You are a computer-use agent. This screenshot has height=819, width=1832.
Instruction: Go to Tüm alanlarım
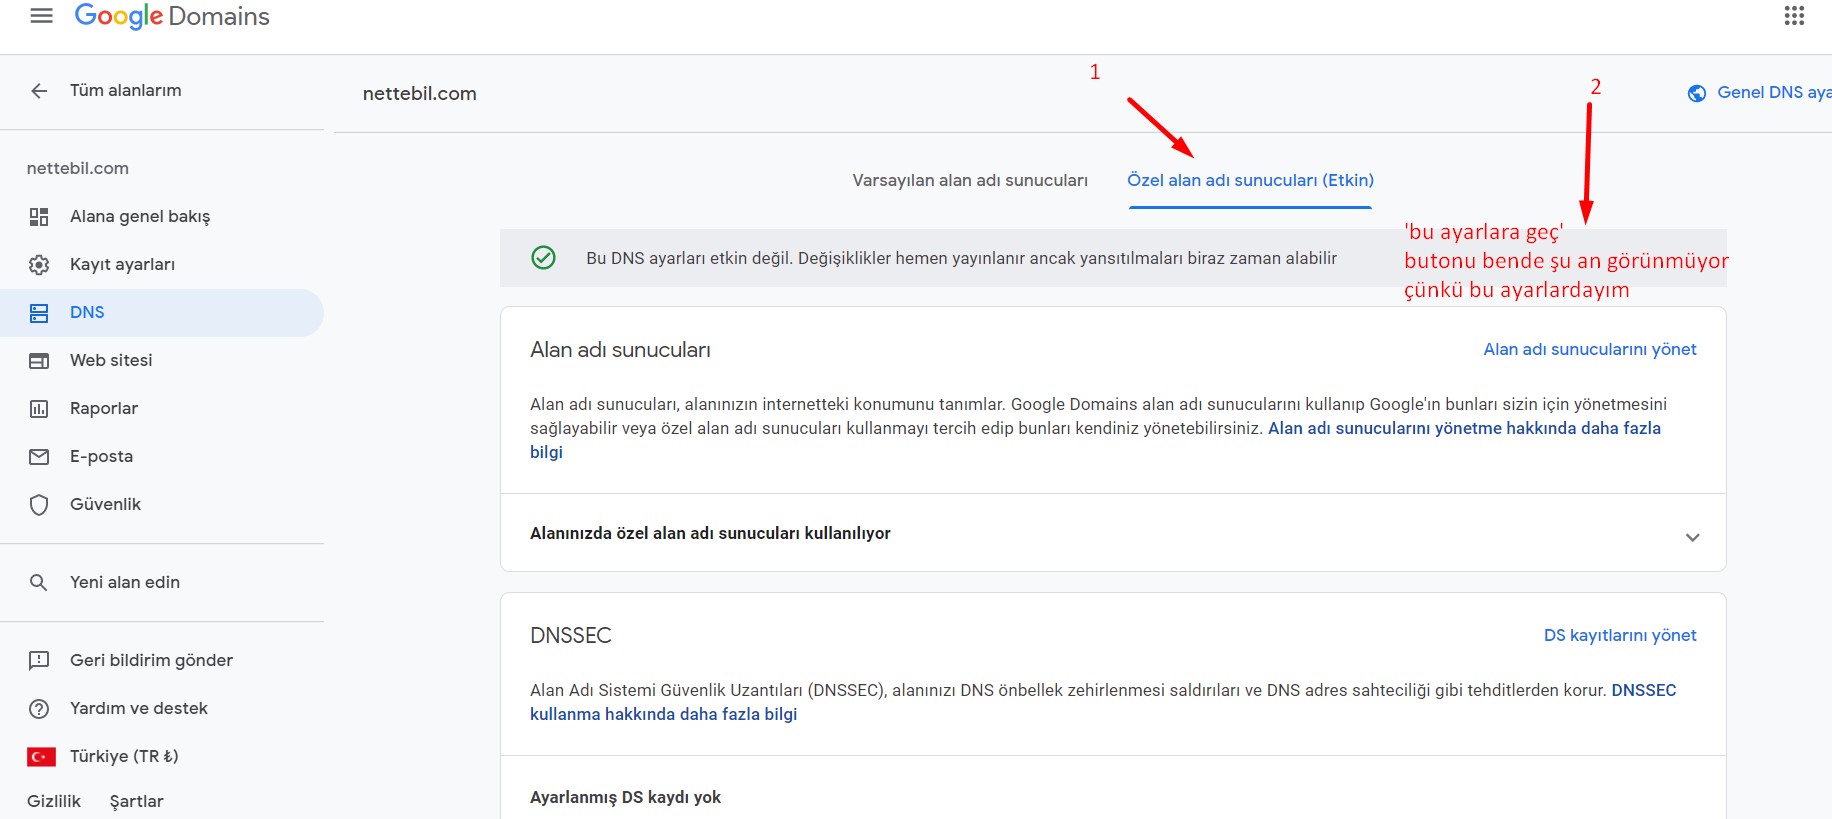pyautogui.click(x=126, y=90)
